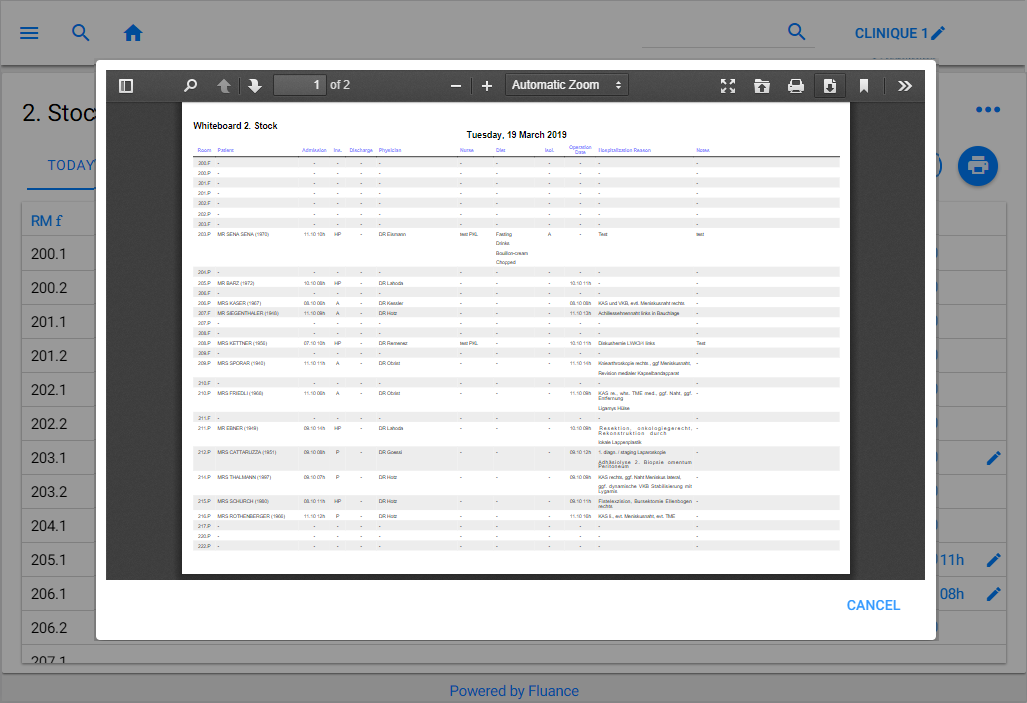This screenshot has height=703, width=1027.
Task: Click the bookmark current view icon
Action: click(864, 86)
